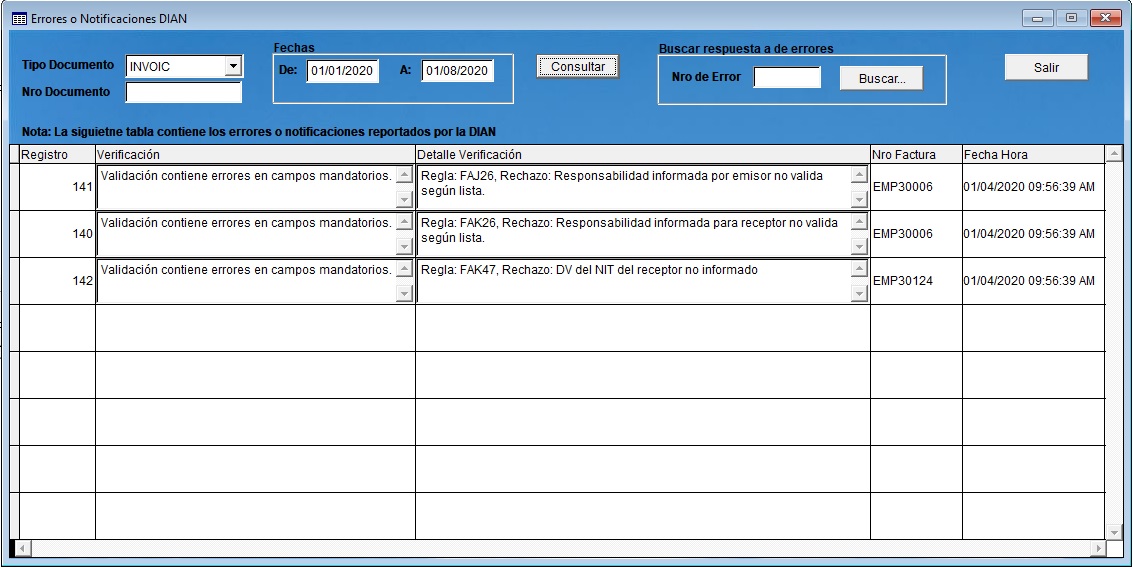Click up arrow of FAJ26 detail box
This screenshot has width=1133, height=569.
(859, 175)
